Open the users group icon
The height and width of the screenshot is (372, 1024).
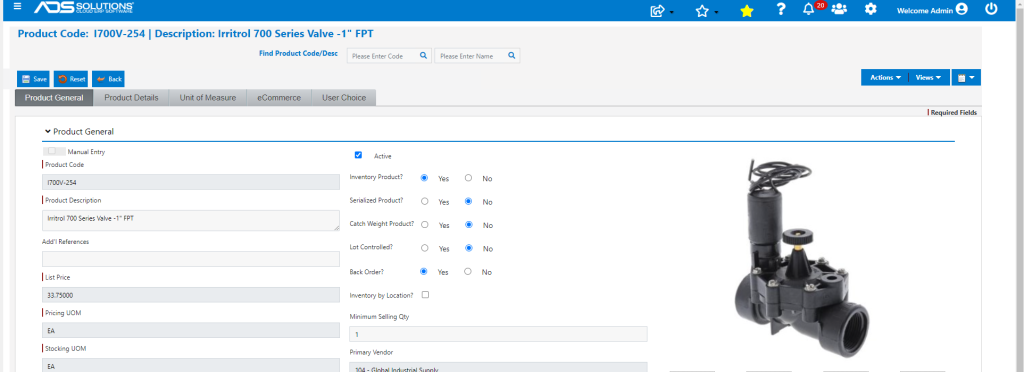(x=839, y=9)
